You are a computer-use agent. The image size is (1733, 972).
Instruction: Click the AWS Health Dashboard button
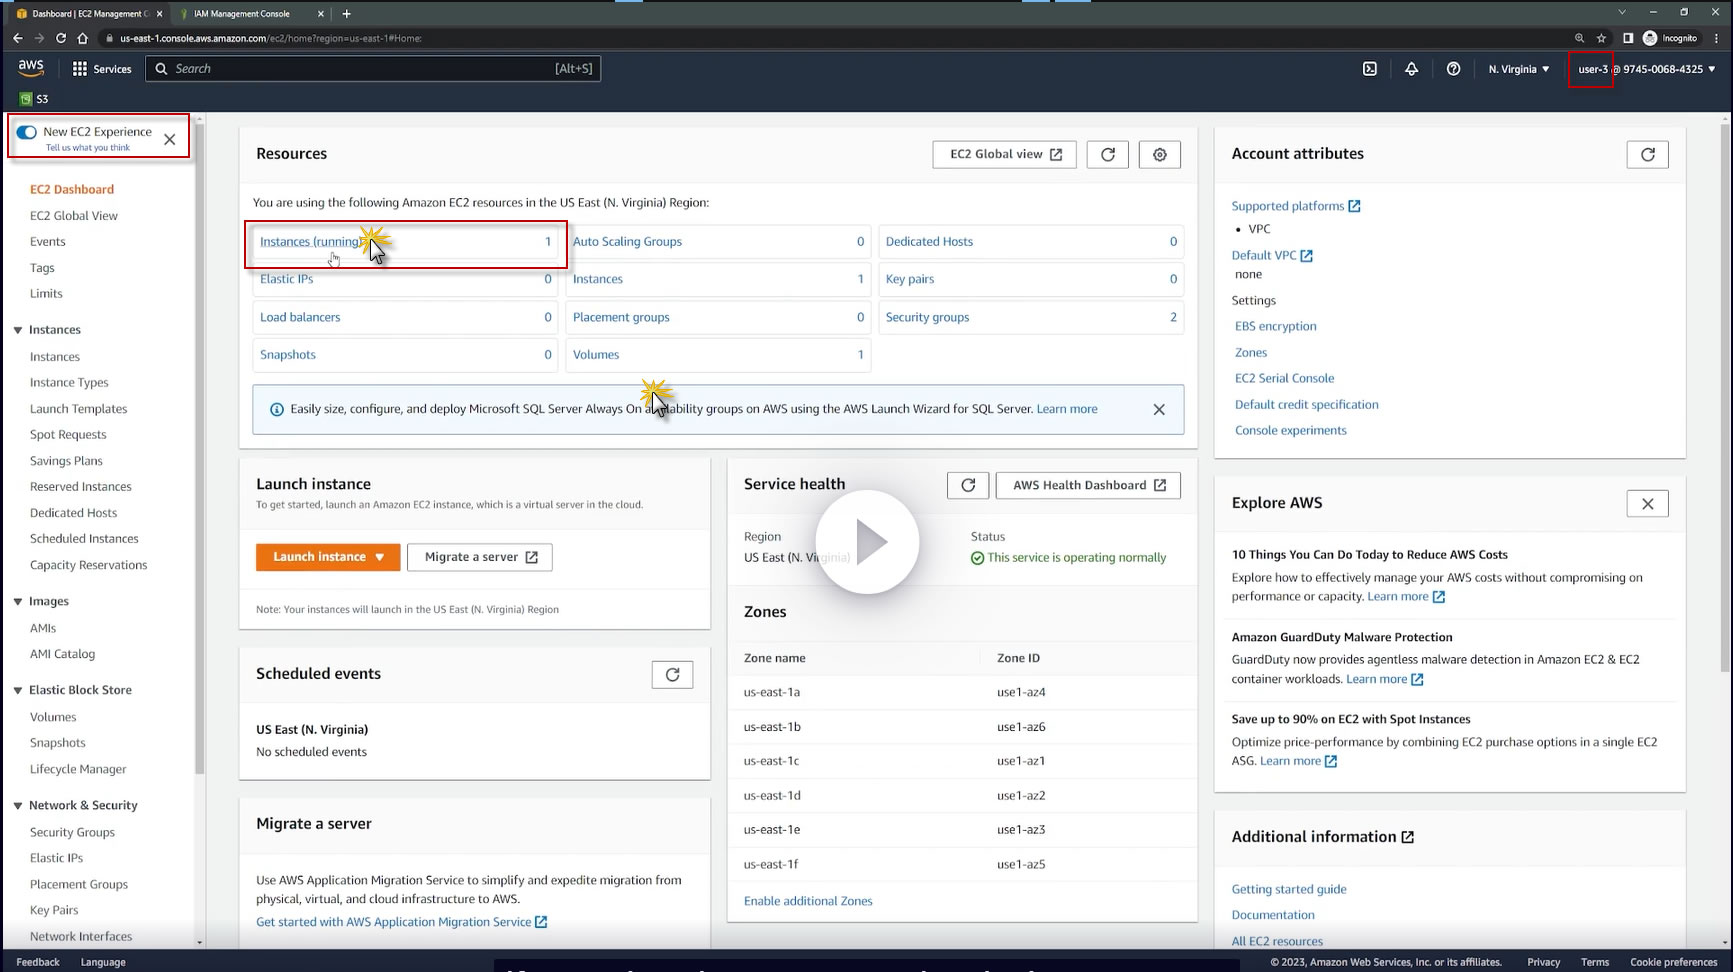tap(1088, 485)
